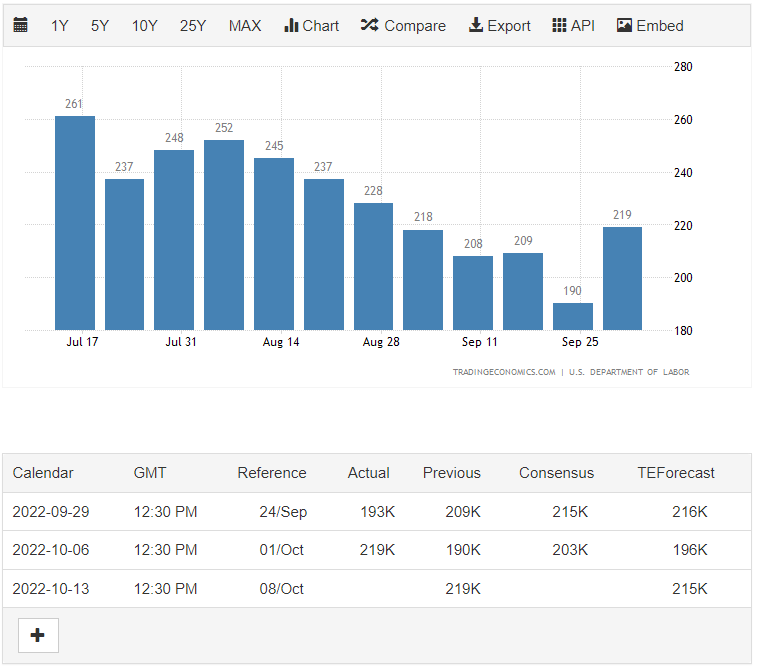This screenshot has width=759, height=668.
Task: Select the 25Y time range
Action: click(193, 26)
